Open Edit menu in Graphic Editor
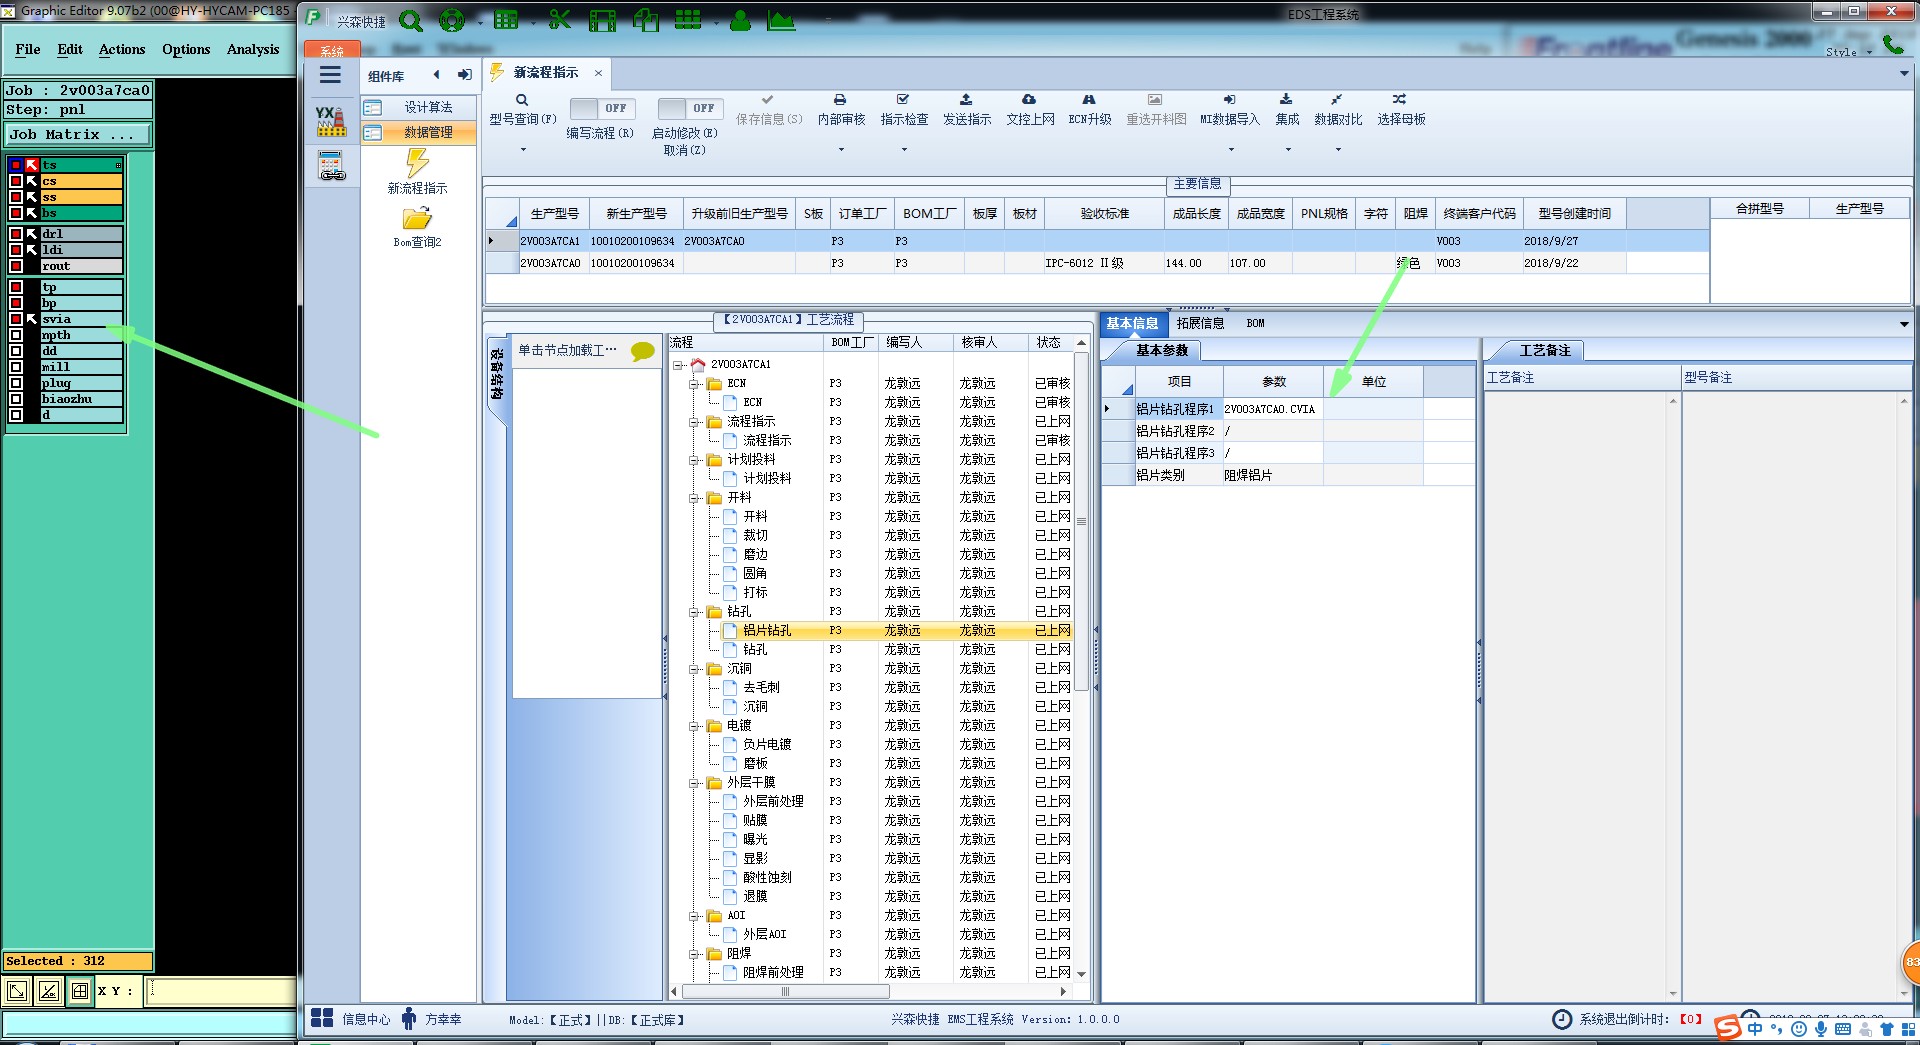The width and height of the screenshot is (1920, 1045). (x=70, y=49)
